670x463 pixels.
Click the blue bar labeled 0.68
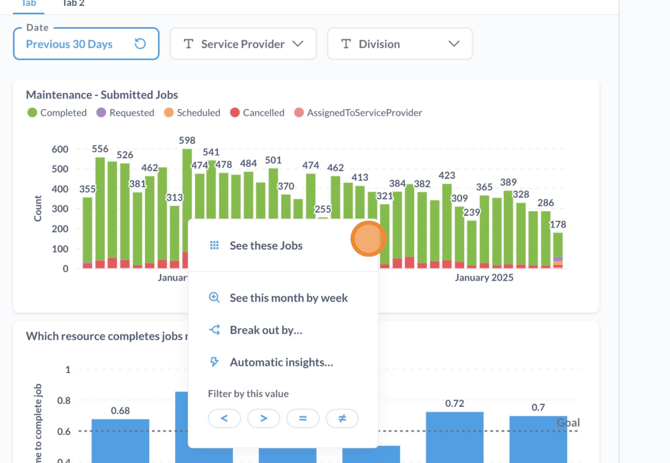click(120, 441)
